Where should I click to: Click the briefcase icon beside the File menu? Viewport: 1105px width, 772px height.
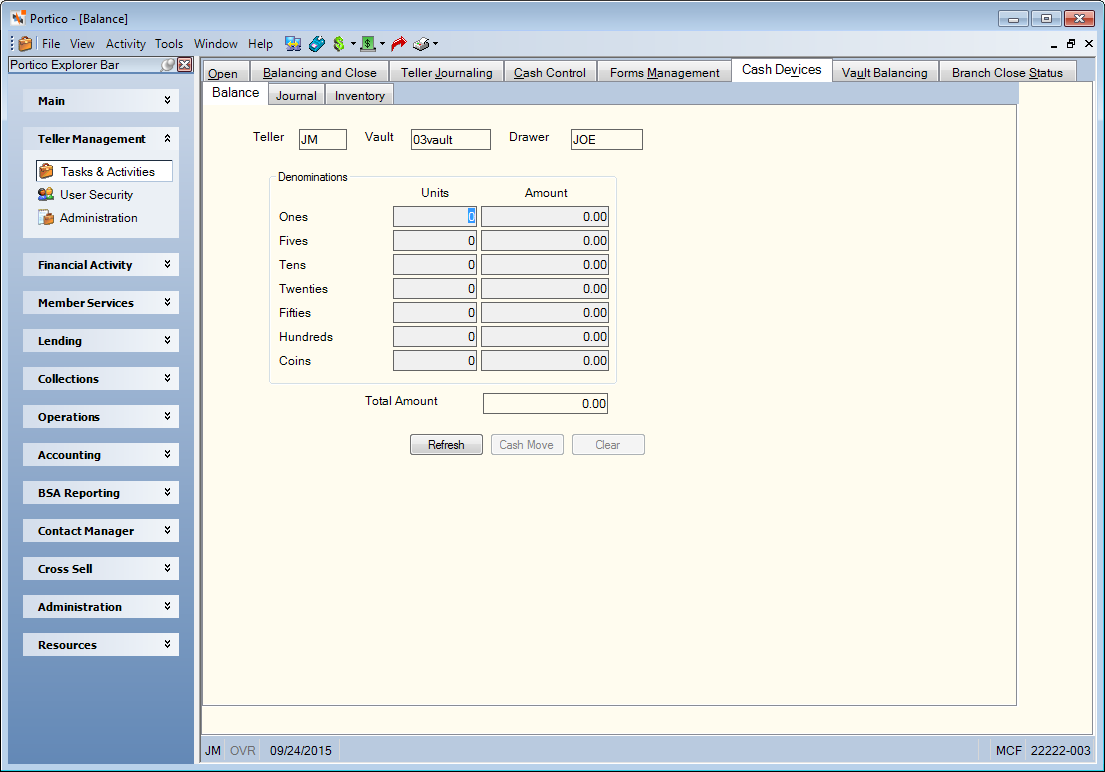pyautogui.click(x=25, y=44)
